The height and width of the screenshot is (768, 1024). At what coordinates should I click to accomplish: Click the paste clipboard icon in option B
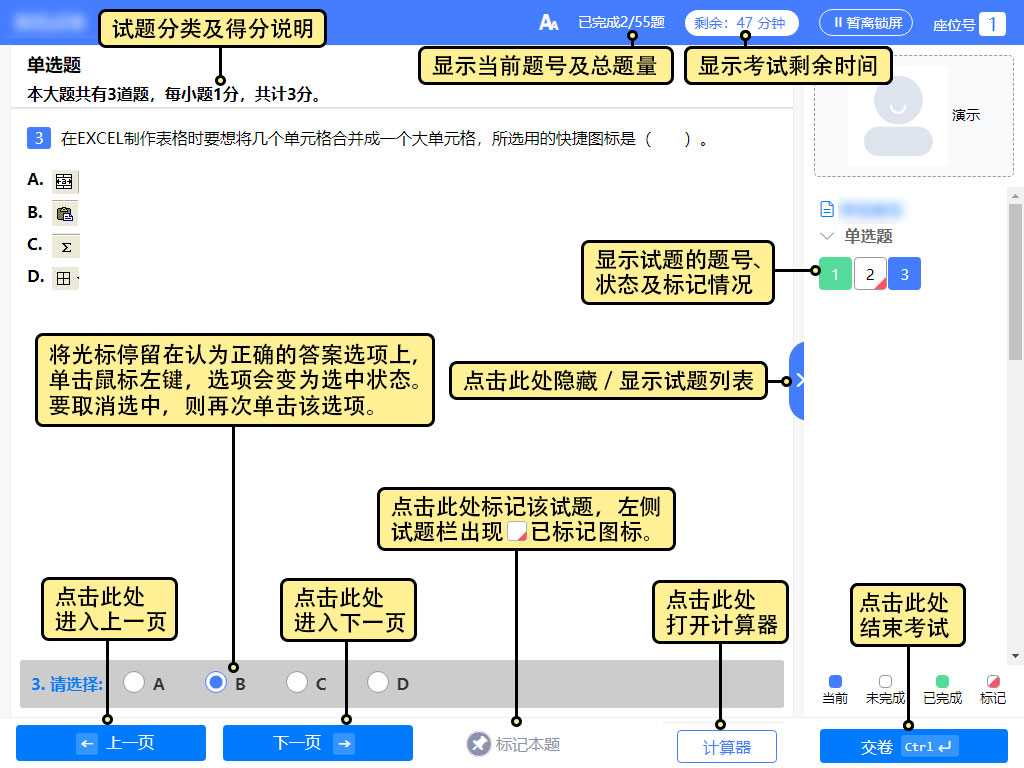[64, 214]
